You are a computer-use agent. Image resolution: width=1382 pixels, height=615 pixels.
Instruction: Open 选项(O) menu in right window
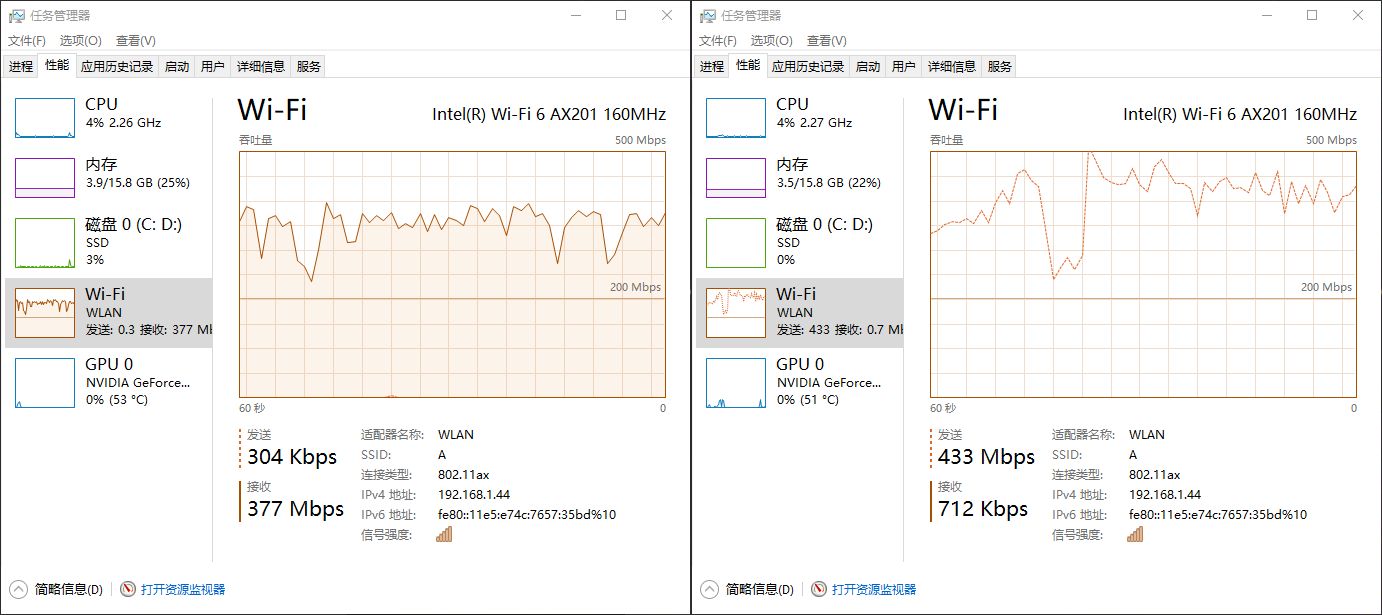coord(772,41)
